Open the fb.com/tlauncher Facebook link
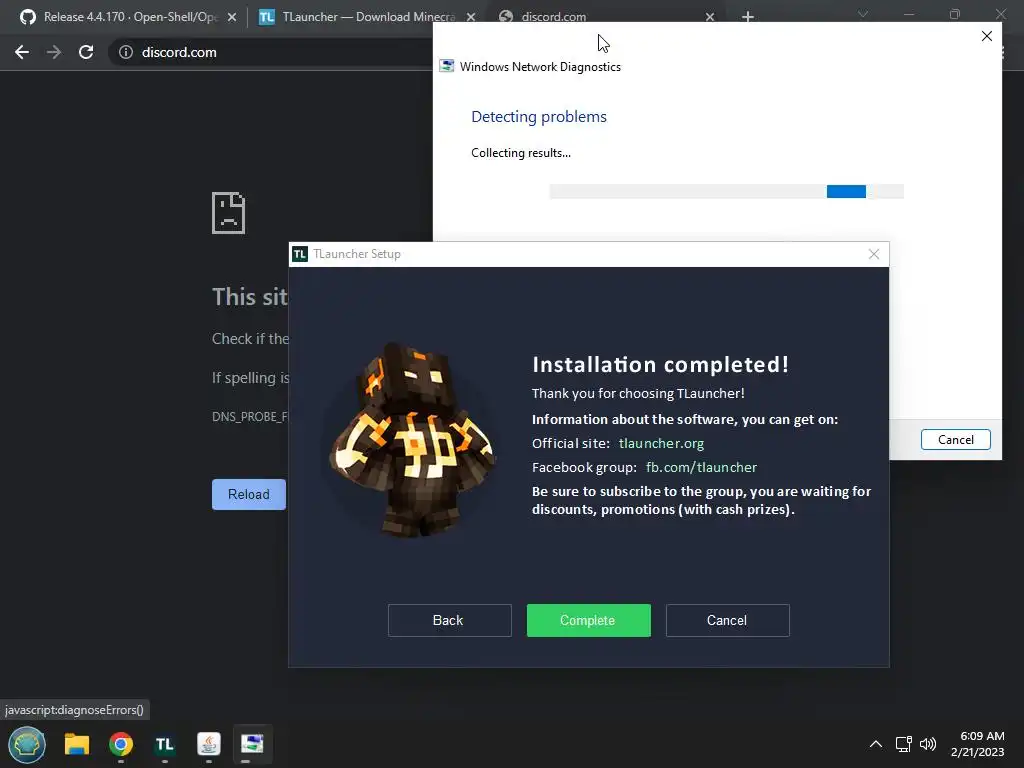Viewport: 1024px width, 768px height. 701,468
